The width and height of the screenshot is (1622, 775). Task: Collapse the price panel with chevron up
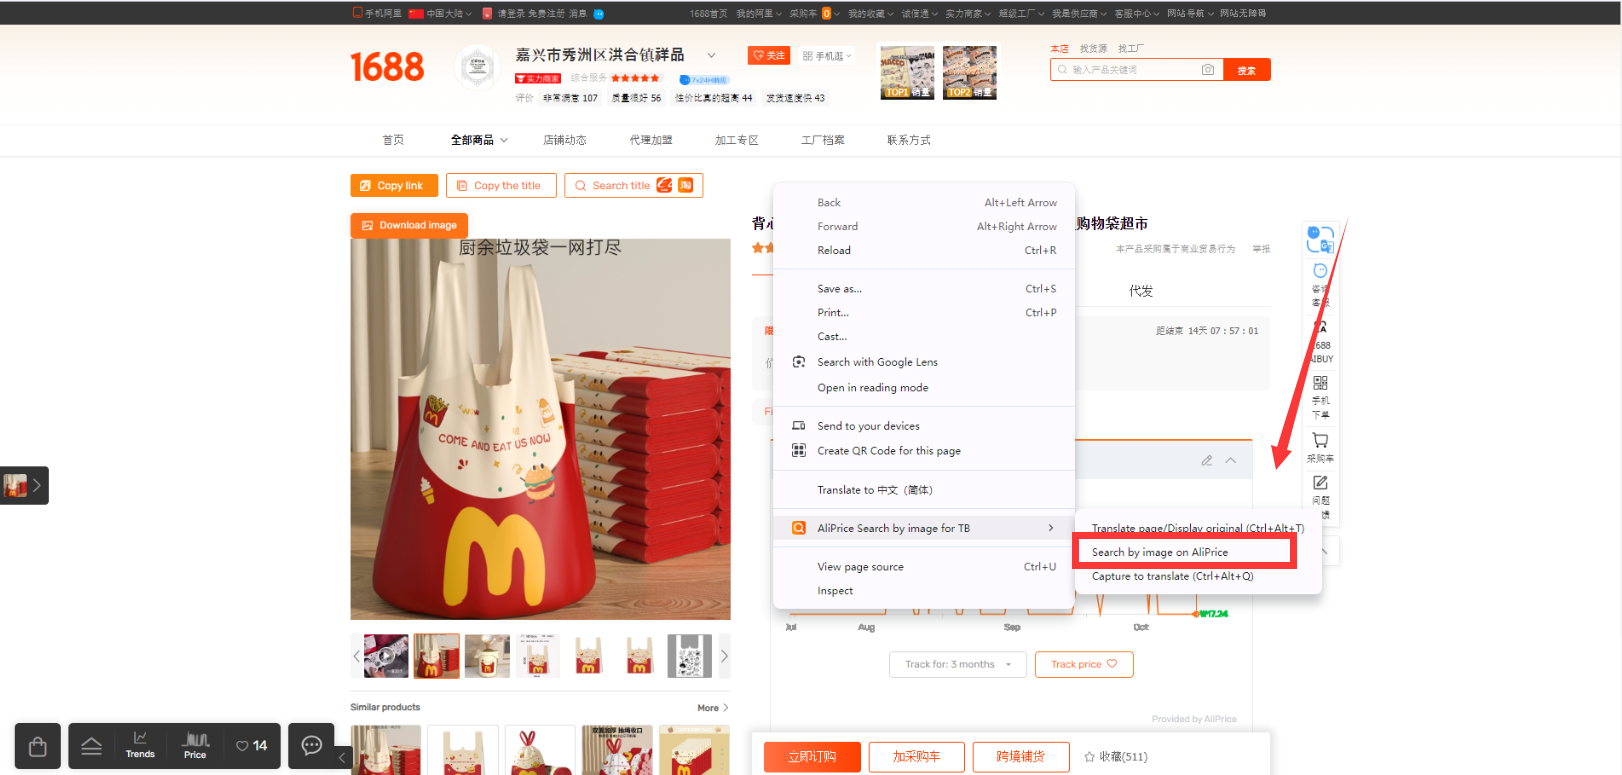(x=1230, y=461)
